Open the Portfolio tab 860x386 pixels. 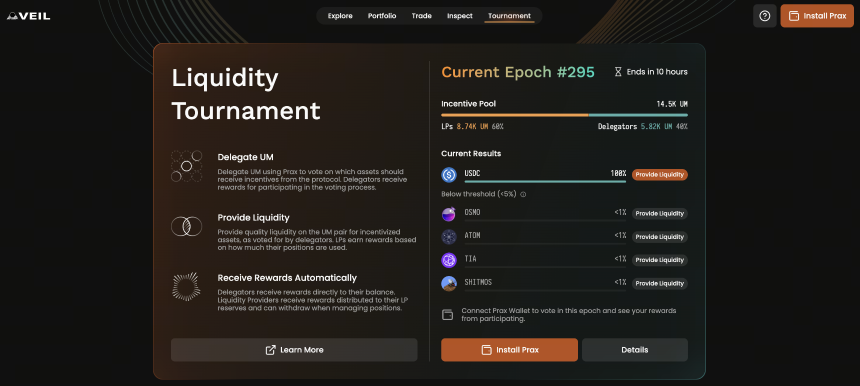coord(382,16)
